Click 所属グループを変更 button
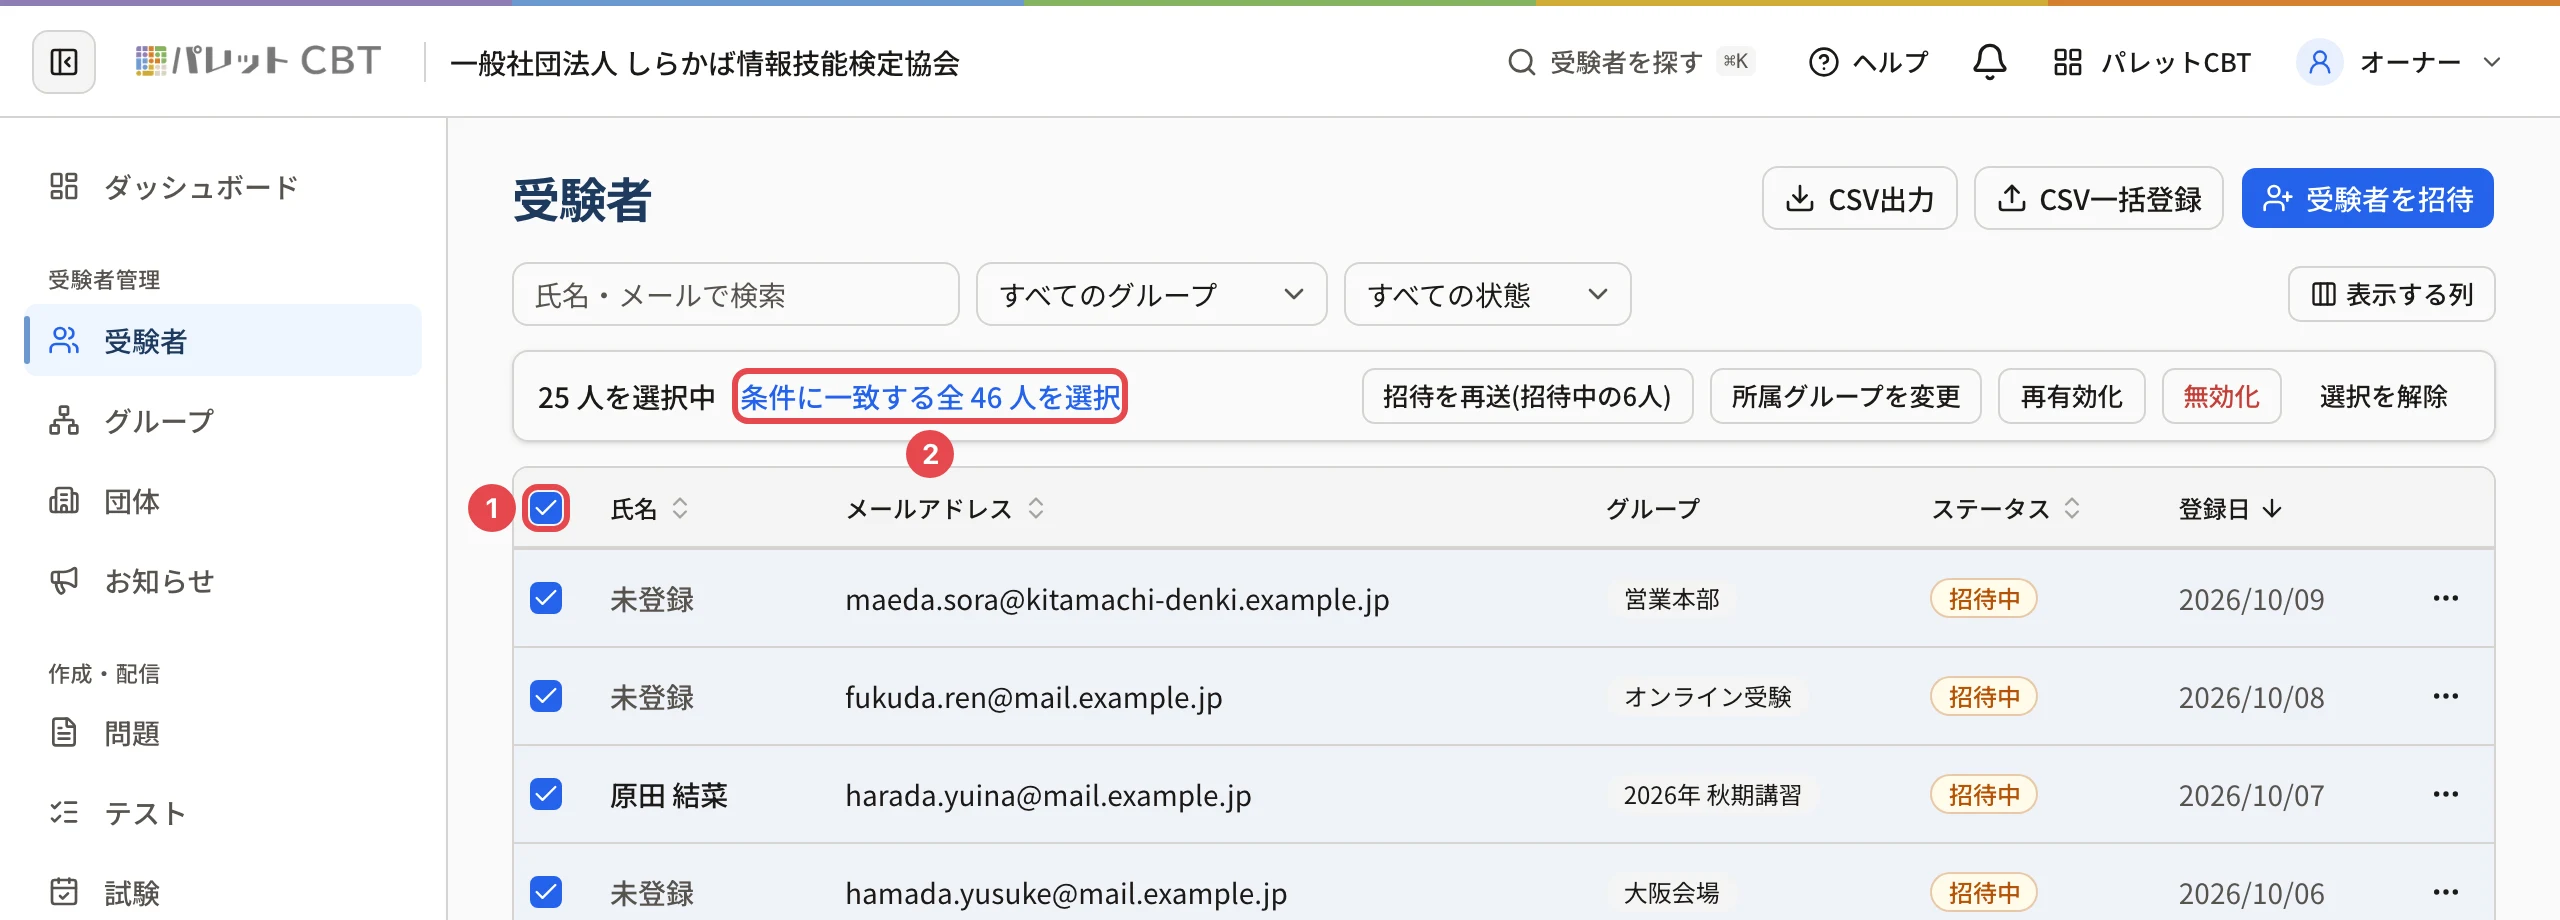This screenshot has width=2560, height=920. coord(1845,397)
